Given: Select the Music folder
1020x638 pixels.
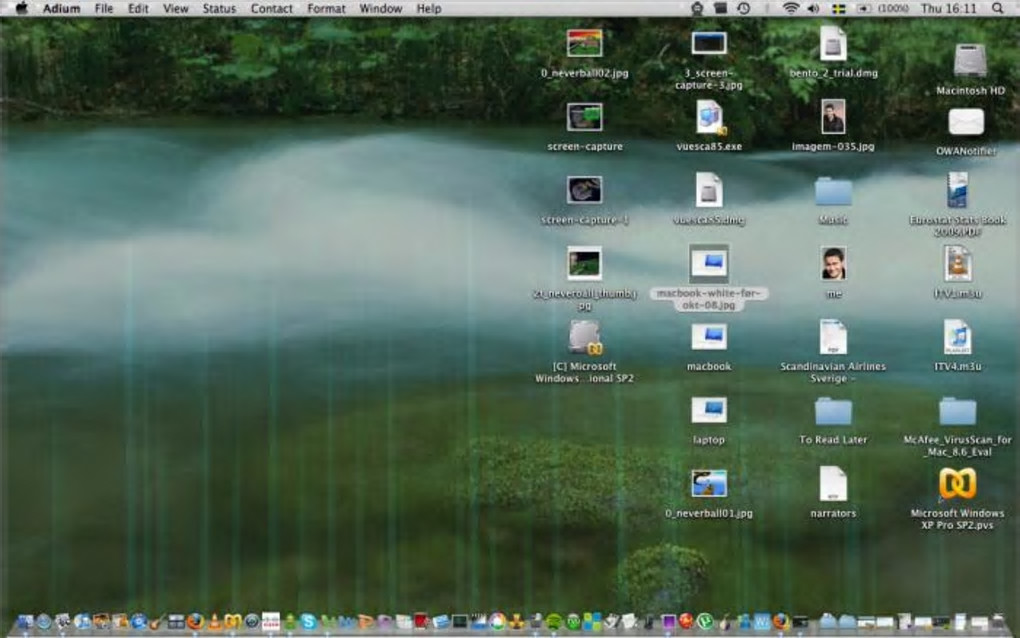Looking at the screenshot, I should (x=833, y=193).
